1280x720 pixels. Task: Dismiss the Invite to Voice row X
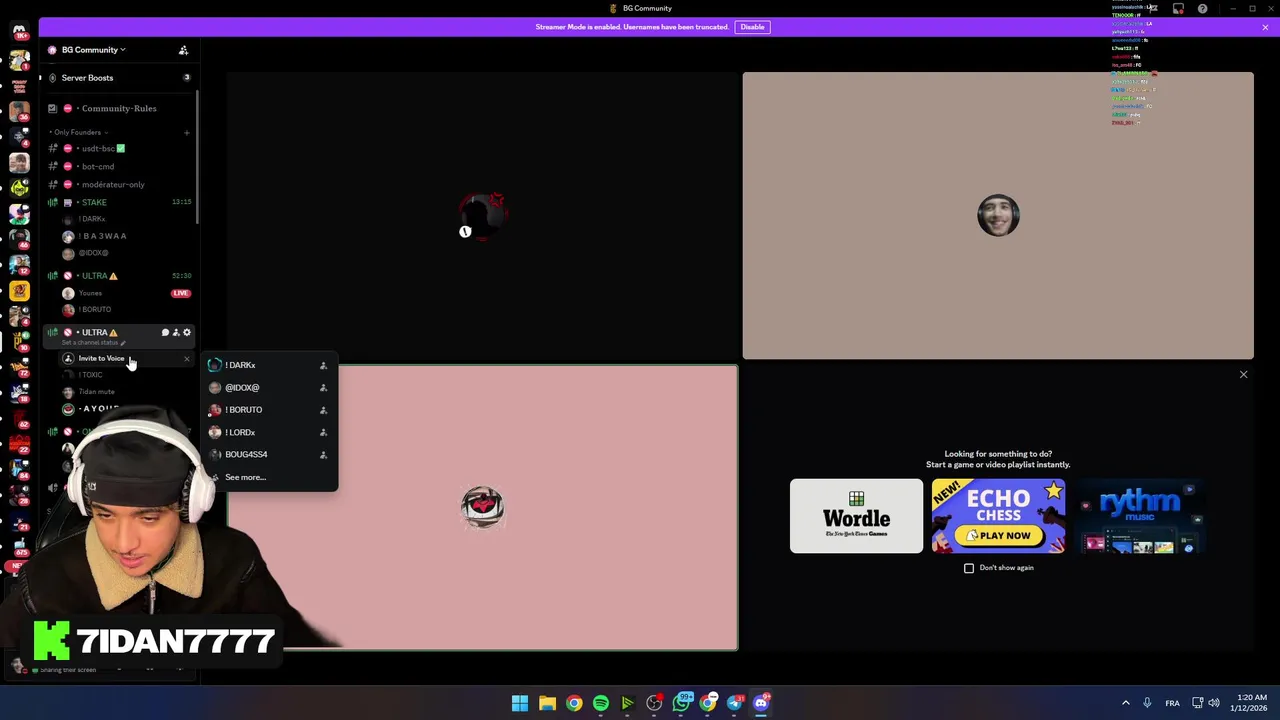(186, 358)
